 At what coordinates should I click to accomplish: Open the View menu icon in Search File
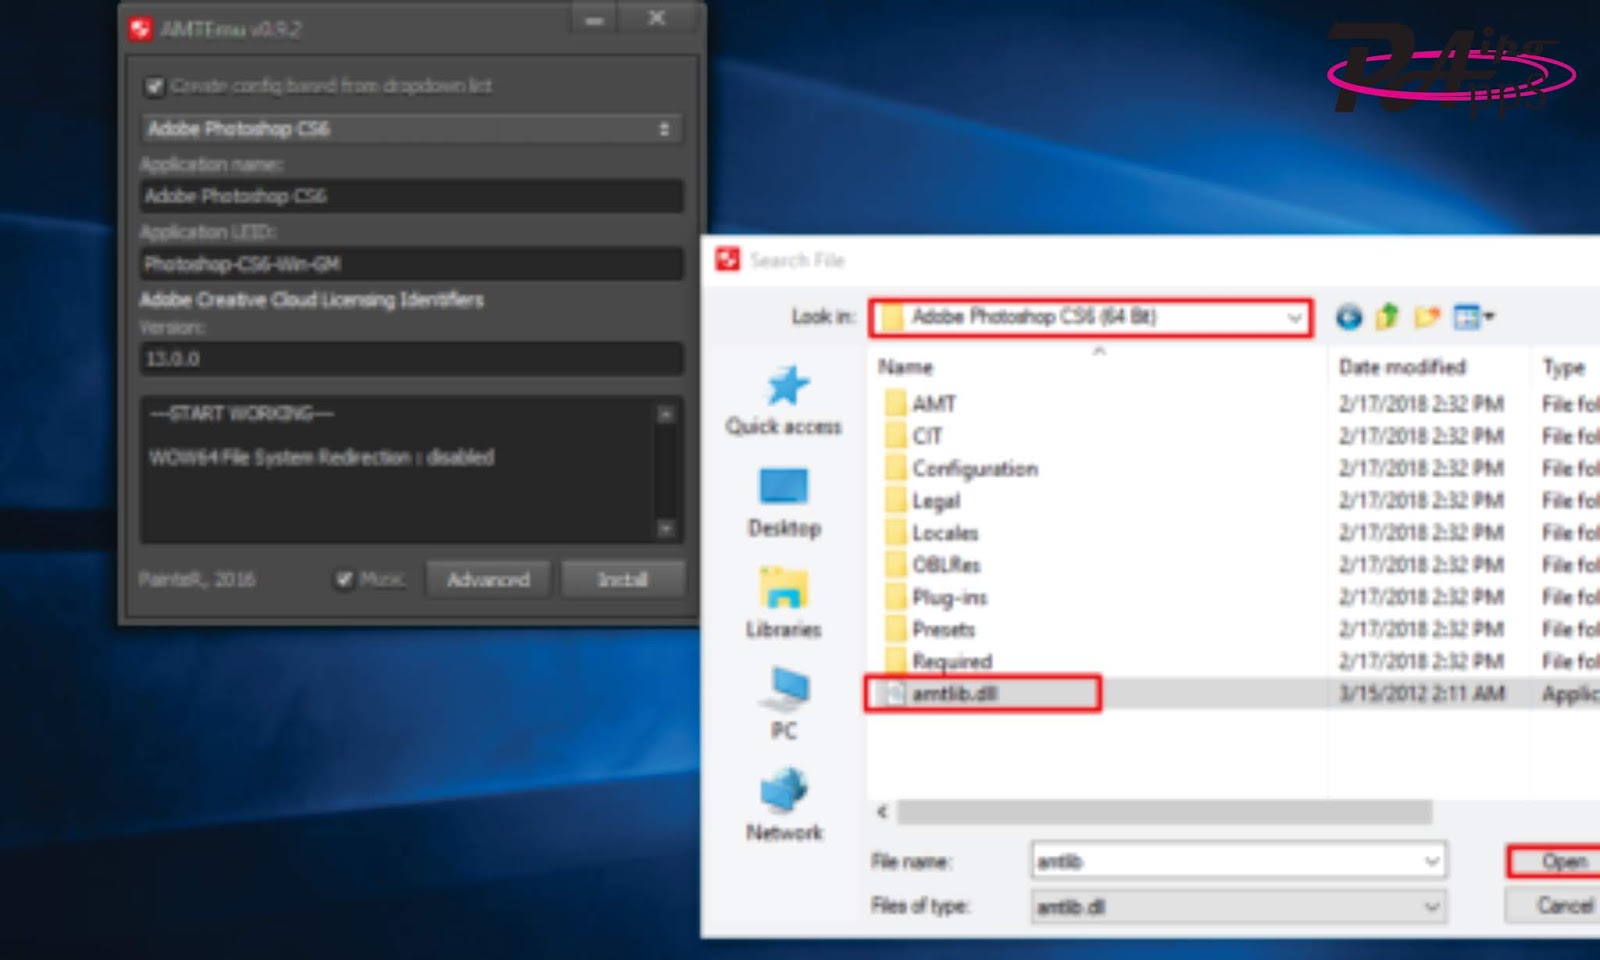pyautogui.click(x=1473, y=317)
